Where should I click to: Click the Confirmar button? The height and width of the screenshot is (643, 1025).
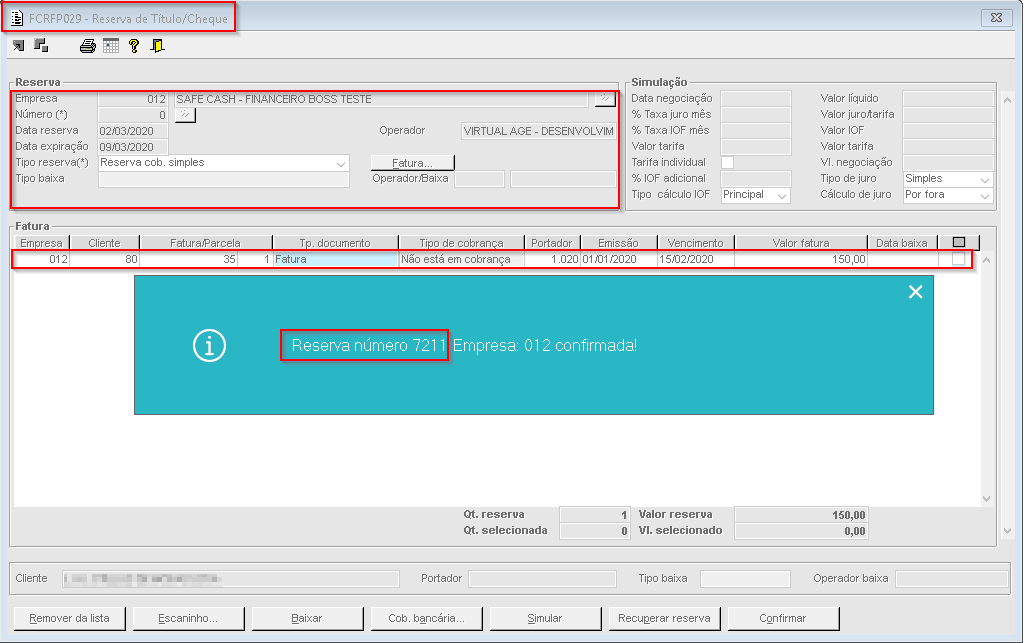(783, 618)
